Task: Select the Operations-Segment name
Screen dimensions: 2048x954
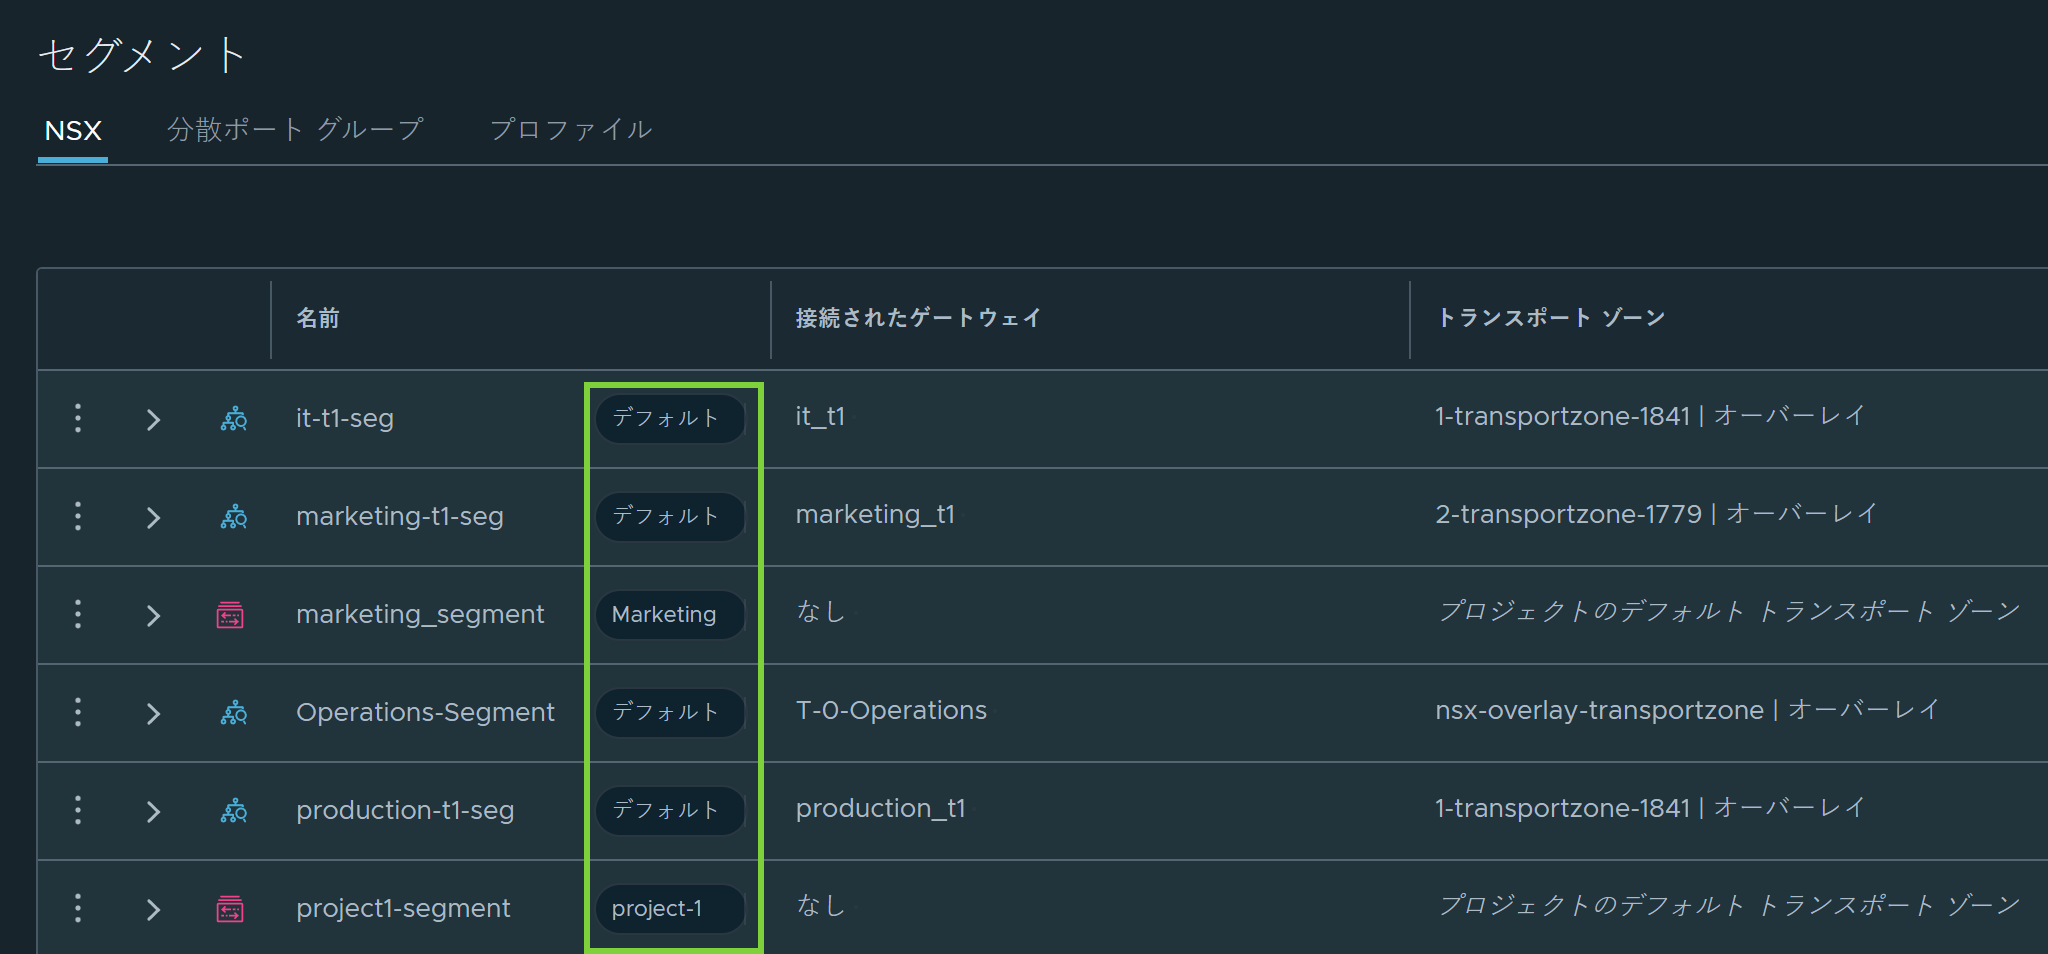Action: point(425,712)
